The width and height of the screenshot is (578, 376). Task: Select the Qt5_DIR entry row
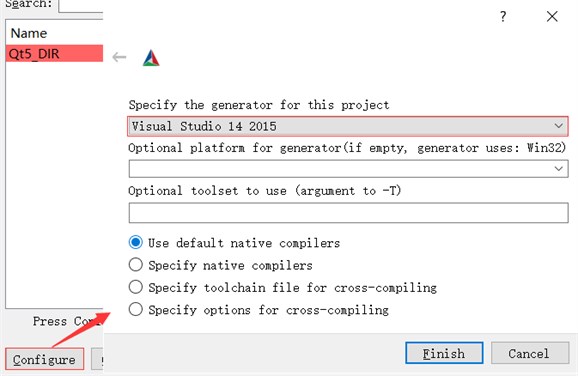point(55,53)
